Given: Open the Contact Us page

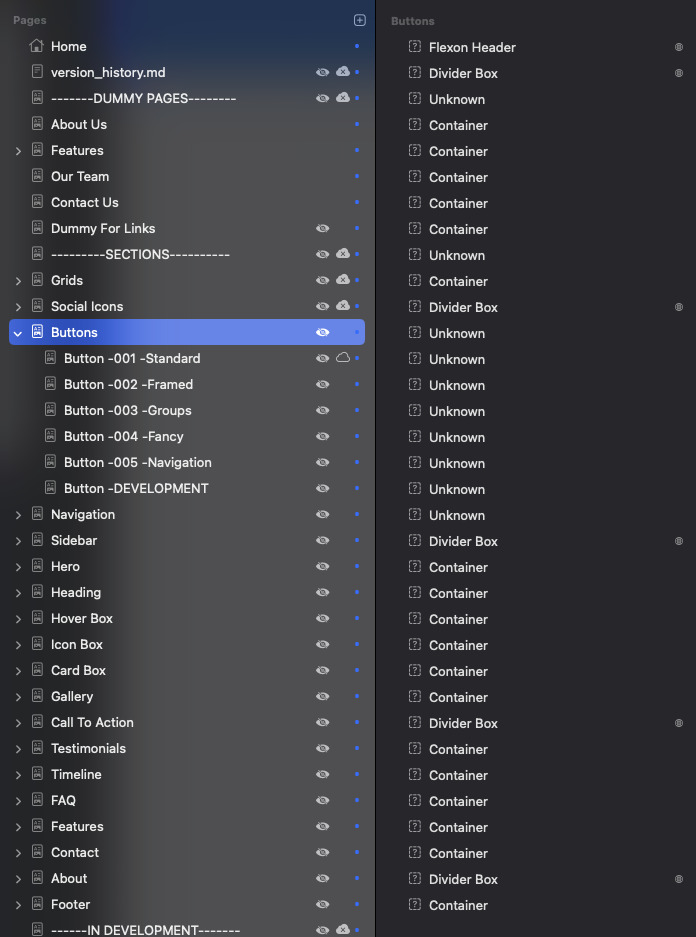Looking at the screenshot, I should (x=85, y=202).
